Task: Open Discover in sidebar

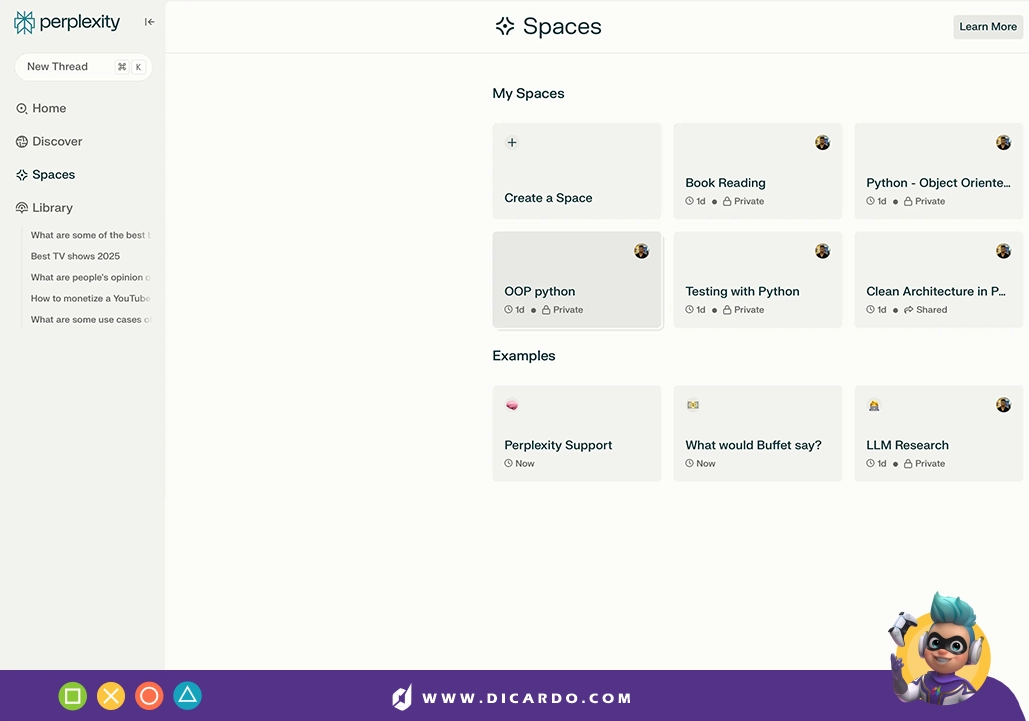Action: pyautogui.click(x=49, y=142)
